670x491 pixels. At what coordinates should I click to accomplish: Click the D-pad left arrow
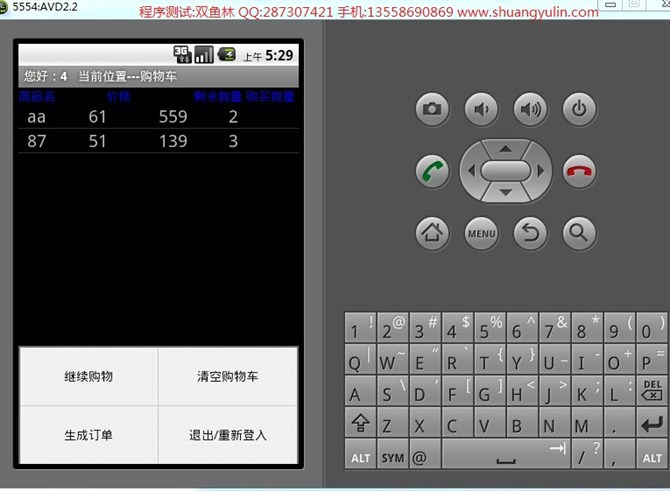[471, 171]
